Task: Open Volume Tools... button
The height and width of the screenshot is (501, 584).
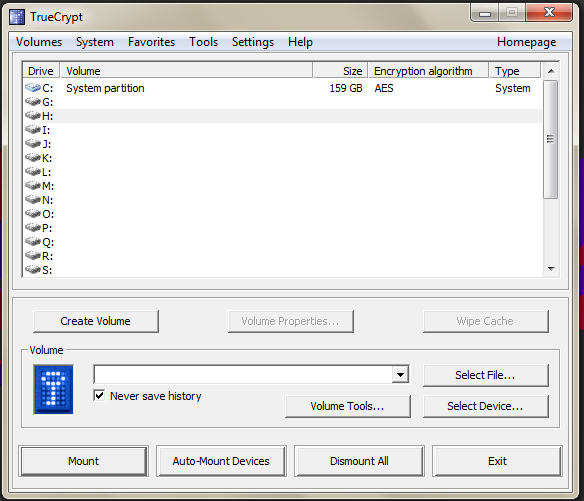Action: (348, 406)
